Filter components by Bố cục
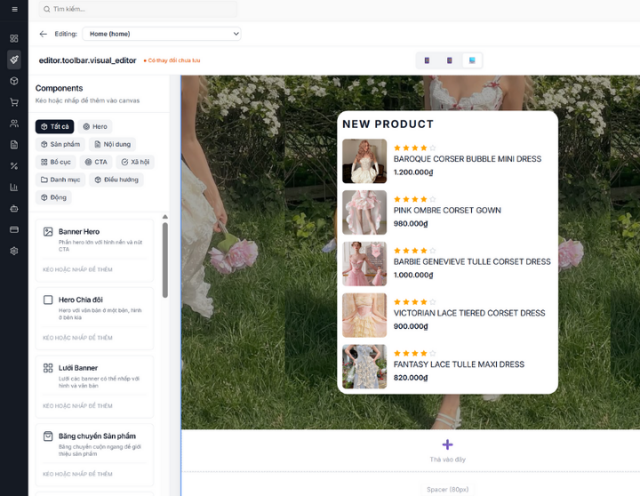This screenshot has width=641, height=497. click(56, 162)
